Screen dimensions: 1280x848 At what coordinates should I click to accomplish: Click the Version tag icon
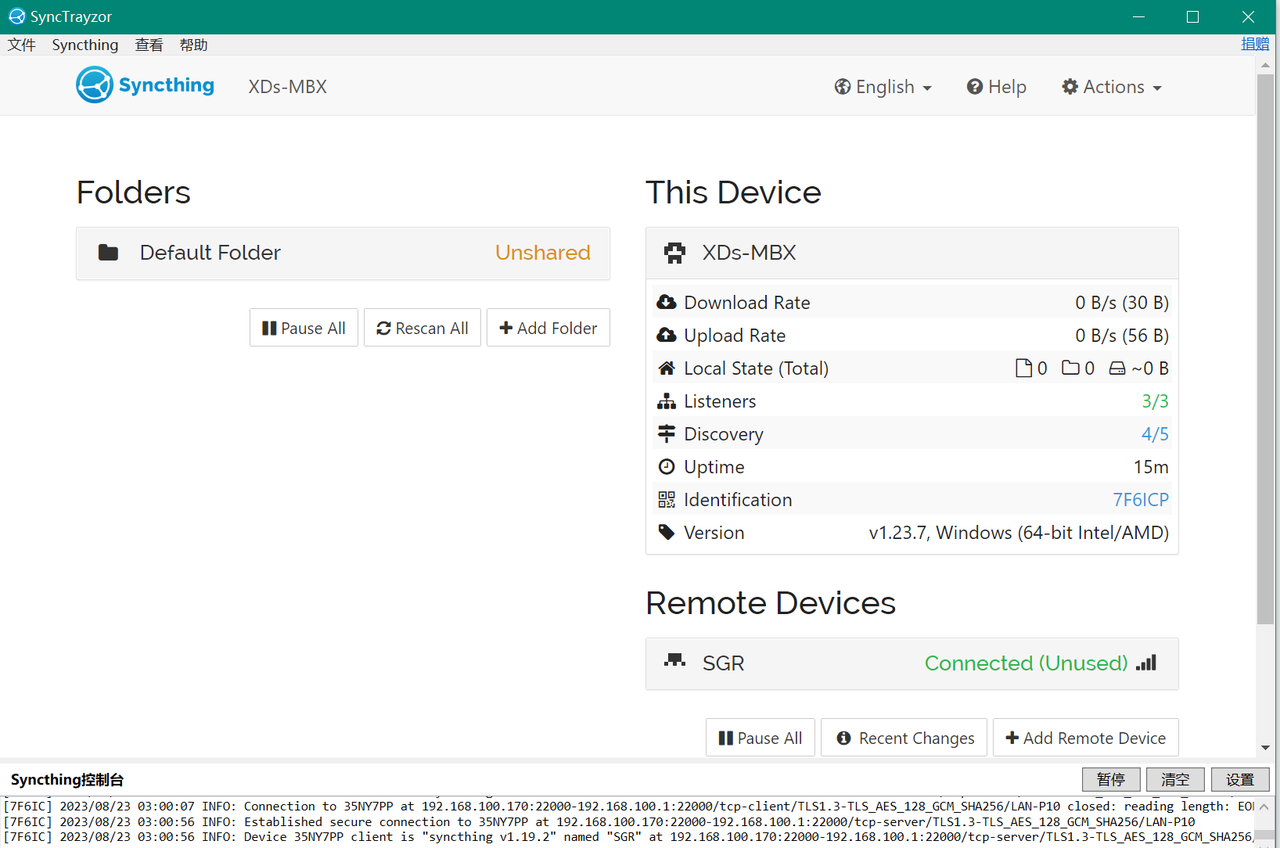[x=666, y=533]
